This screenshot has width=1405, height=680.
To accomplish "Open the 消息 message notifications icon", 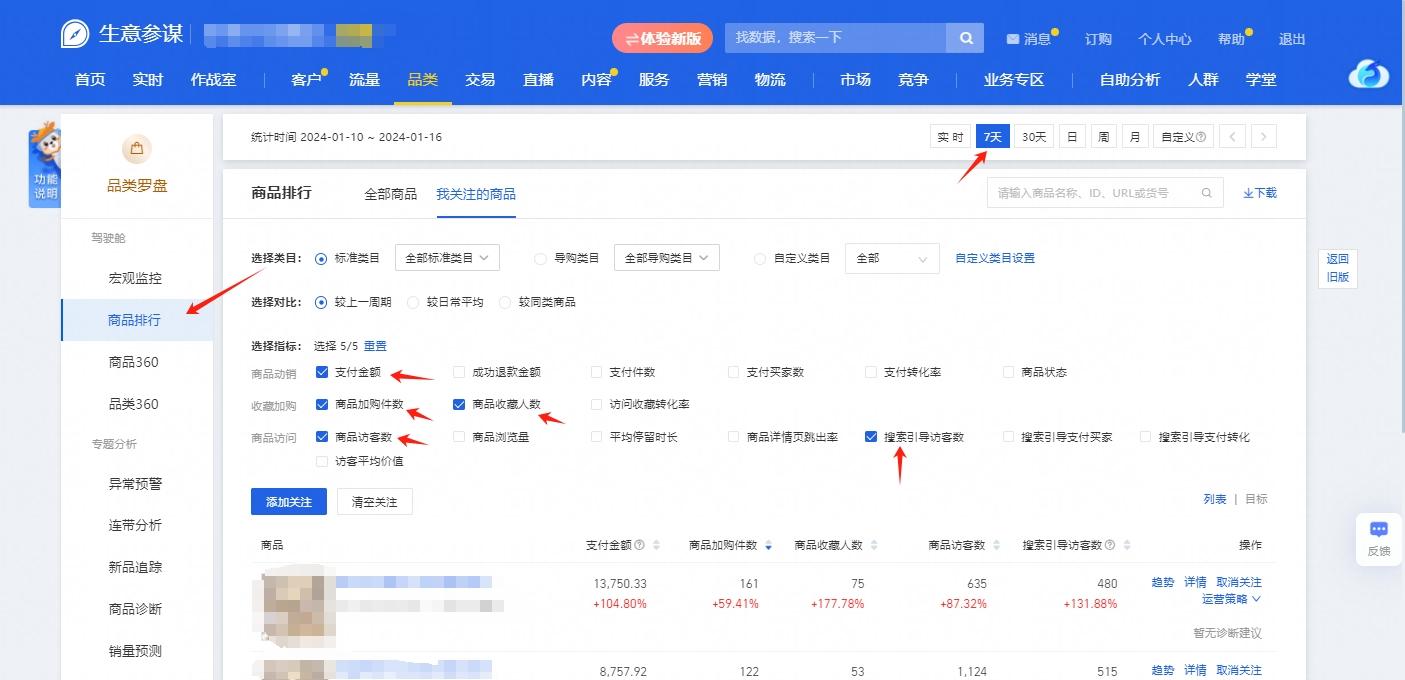I will point(1014,38).
